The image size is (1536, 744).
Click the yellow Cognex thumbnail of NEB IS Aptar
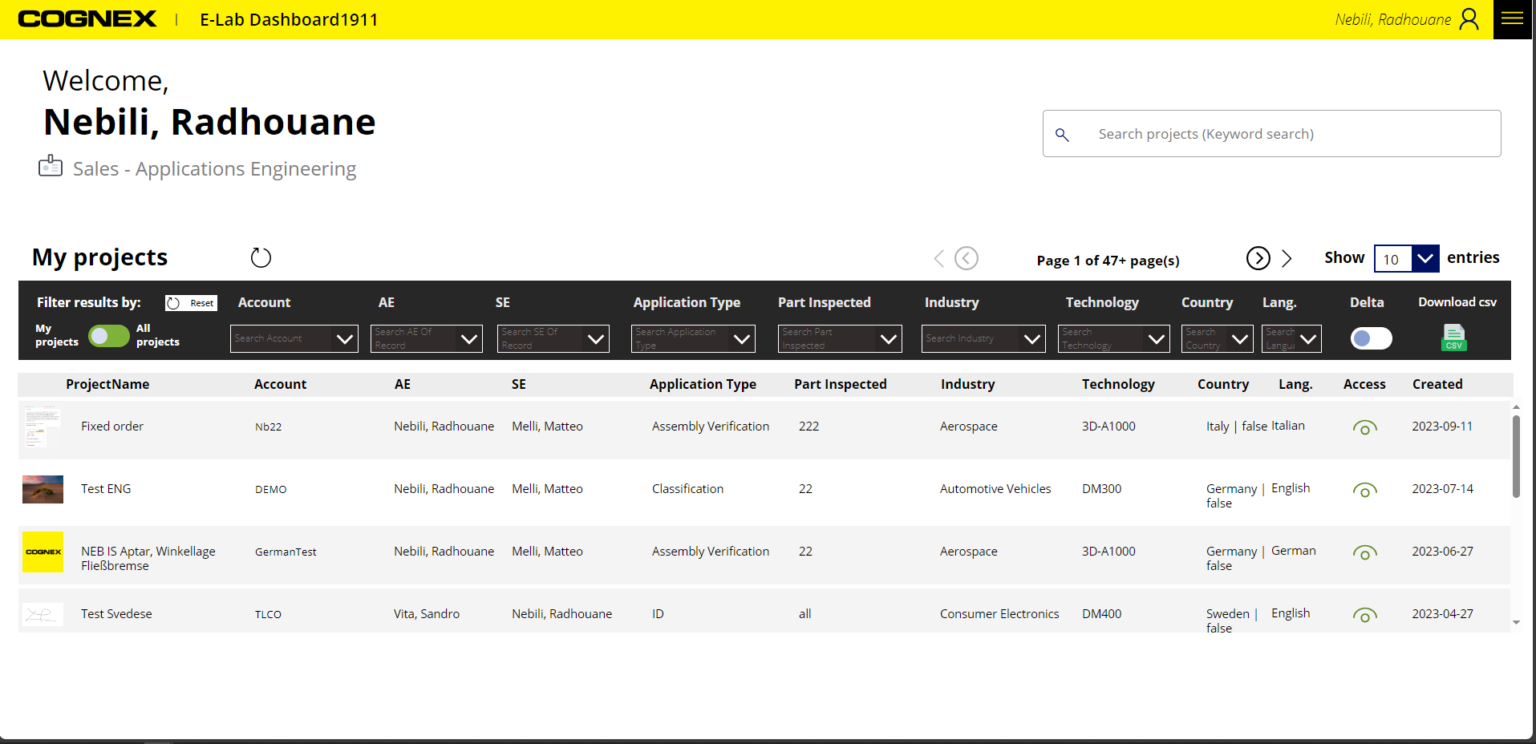[x=43, y=552]
